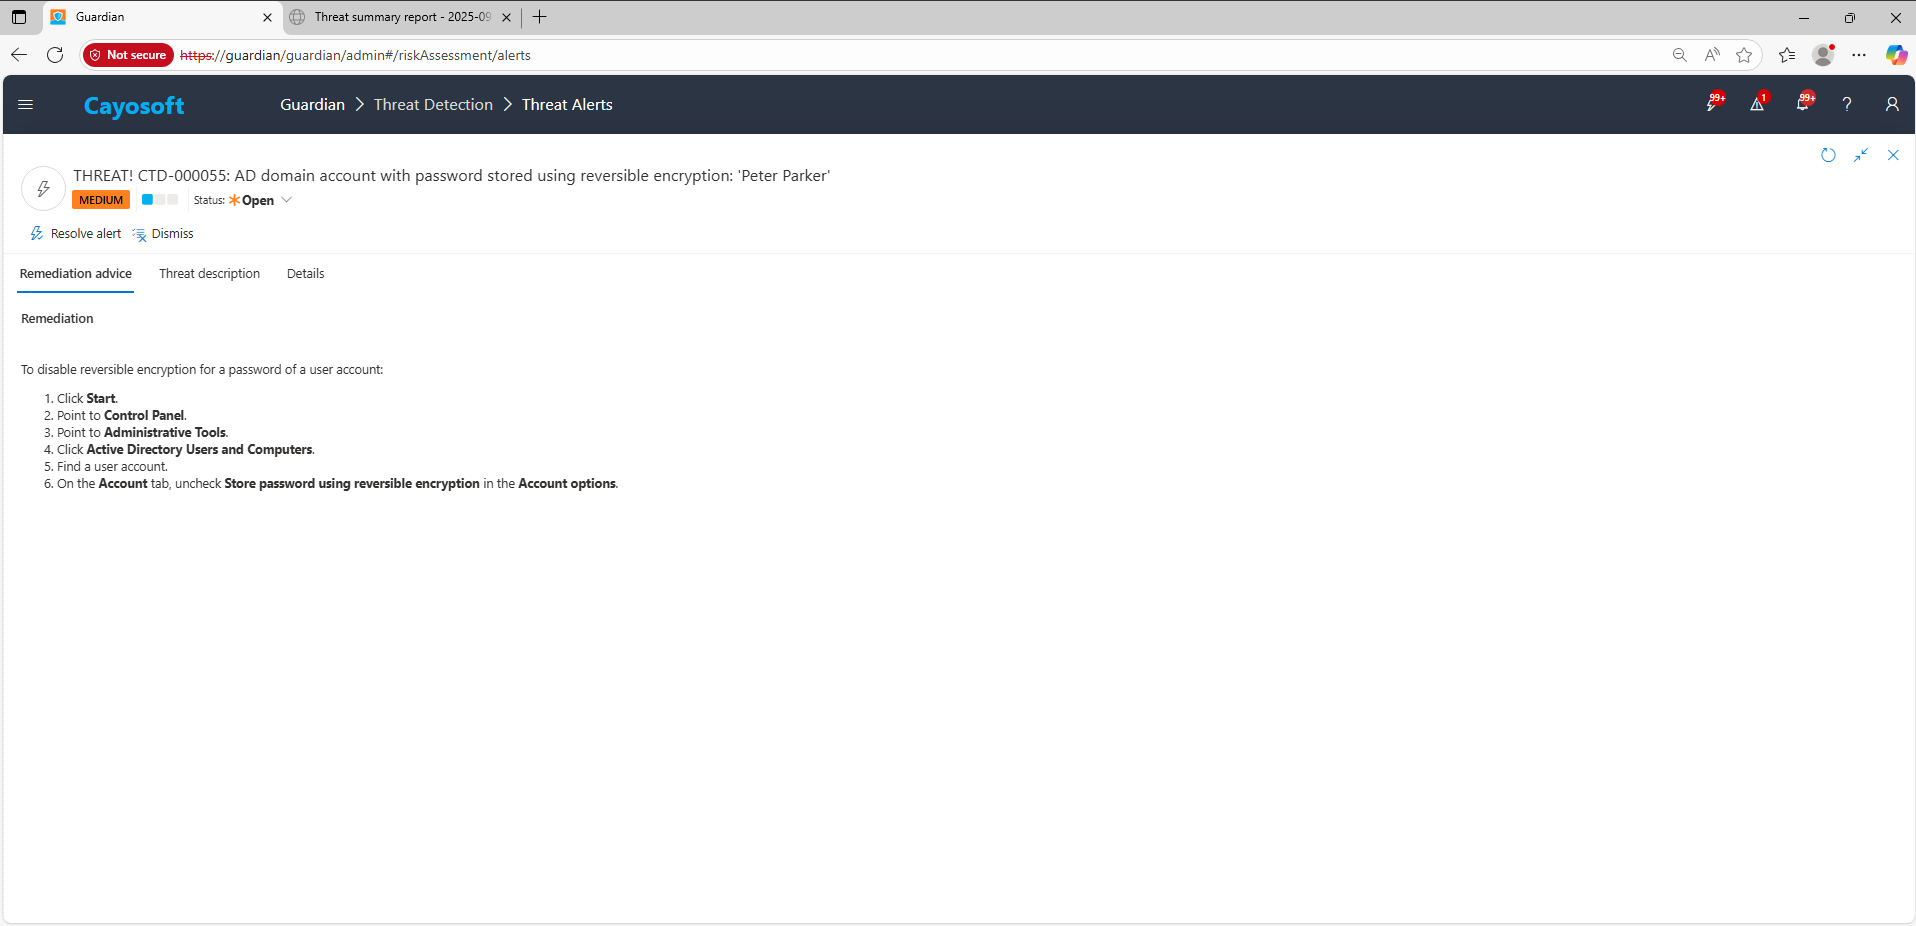Click Resolve alert button

click(x=76, y=234)
